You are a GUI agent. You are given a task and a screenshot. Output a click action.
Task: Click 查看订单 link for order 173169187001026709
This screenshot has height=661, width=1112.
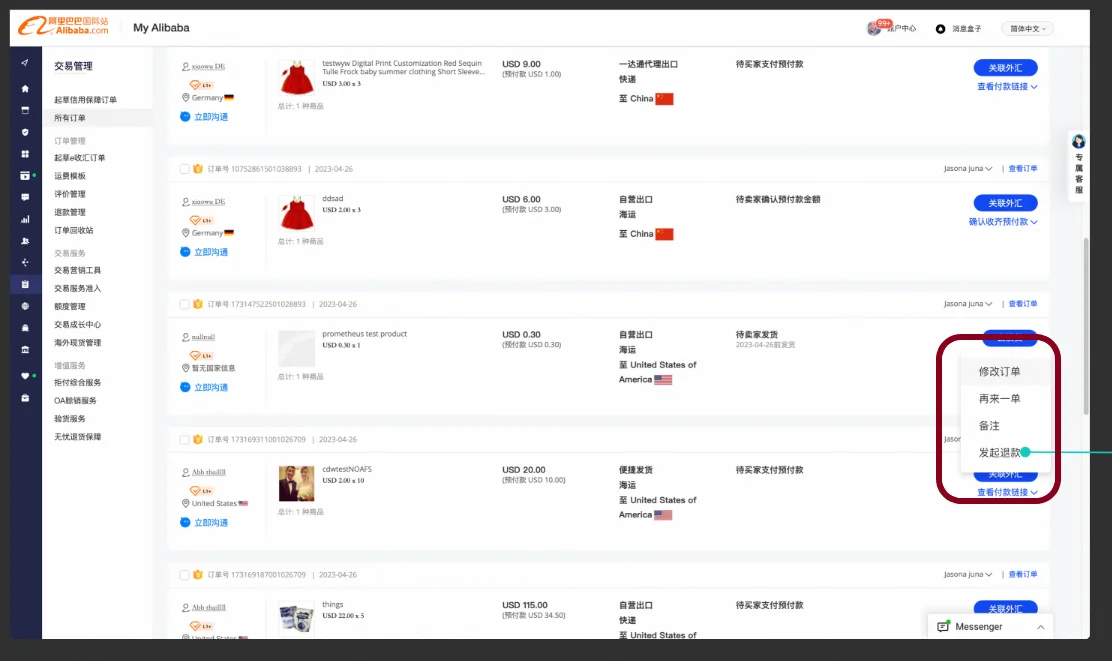[1023, 574]
